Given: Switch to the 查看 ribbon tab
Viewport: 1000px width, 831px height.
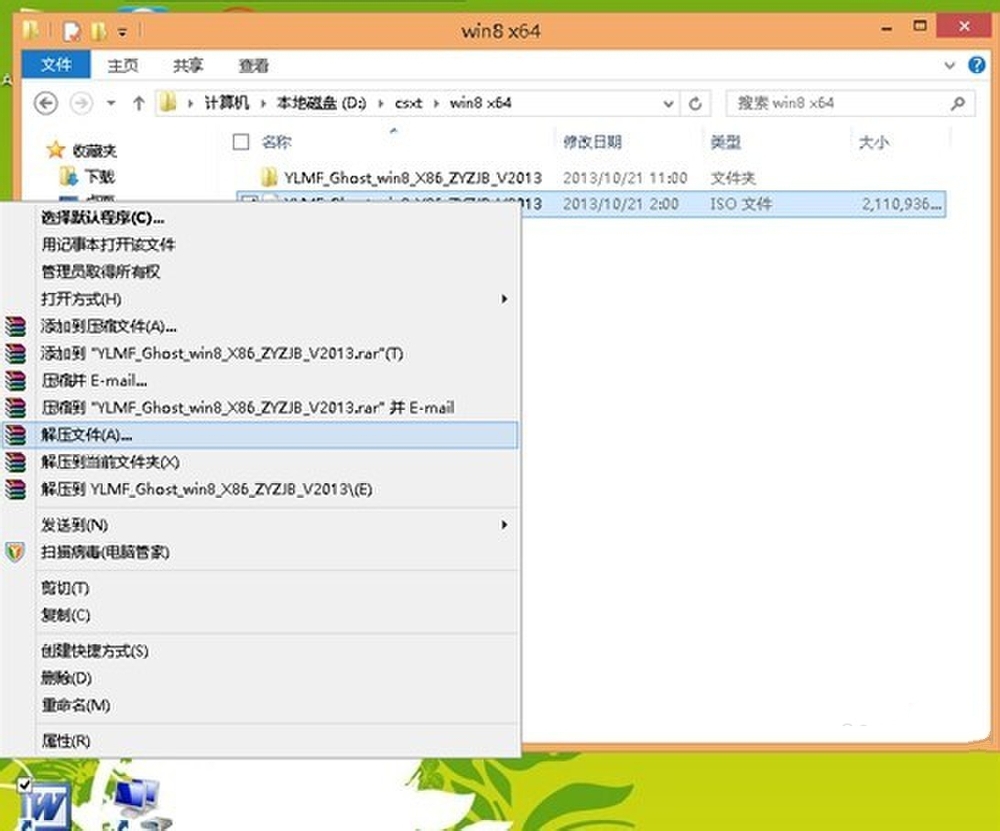Looking at the screenshot, I should pyautogui.click(x=253, y=65).
